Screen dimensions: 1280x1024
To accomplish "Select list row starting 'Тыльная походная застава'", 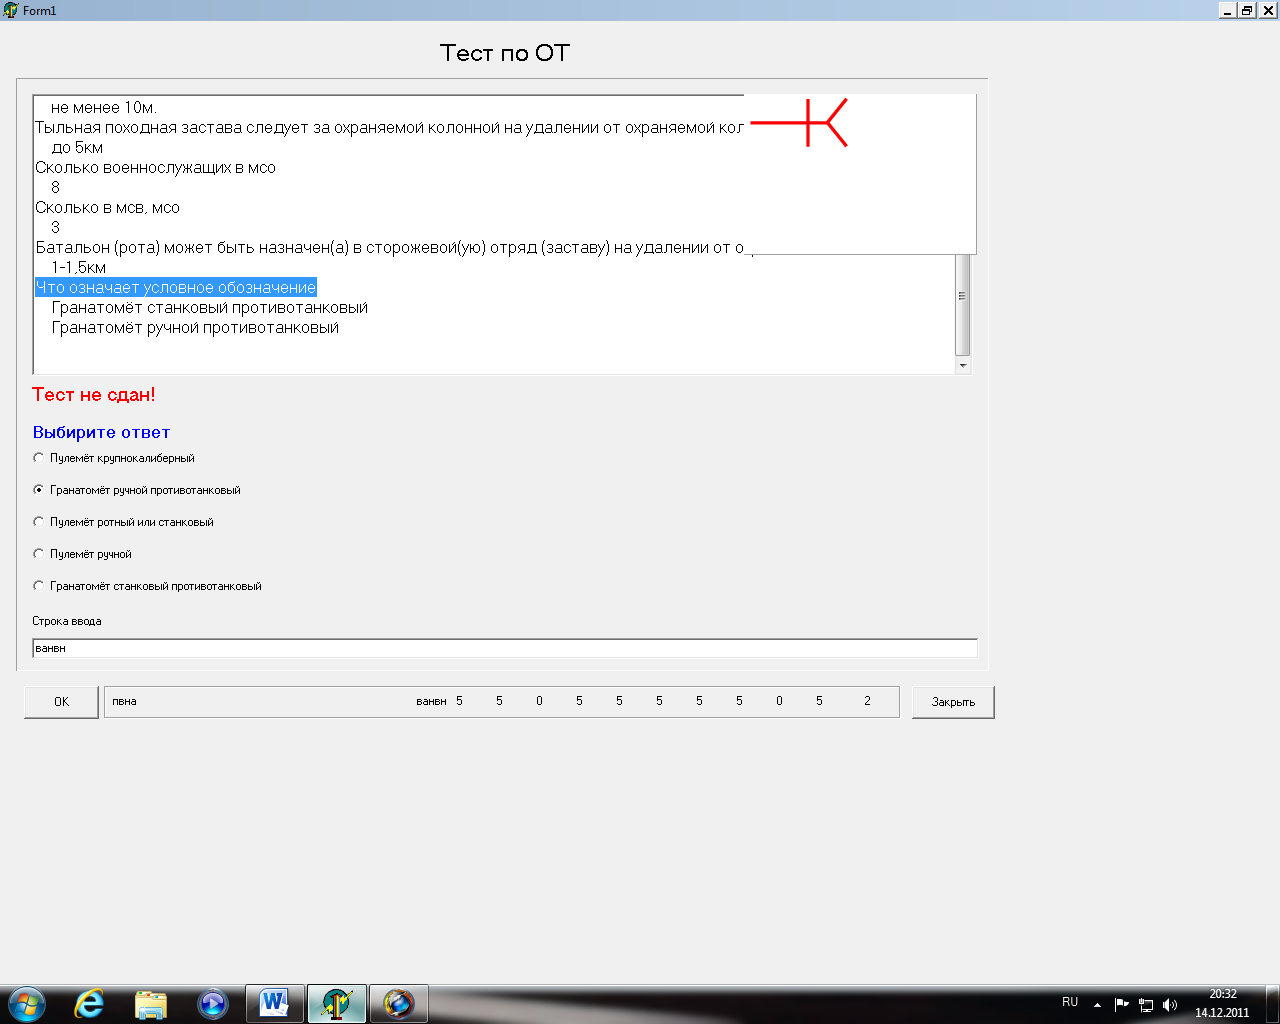I will point(389,128).
